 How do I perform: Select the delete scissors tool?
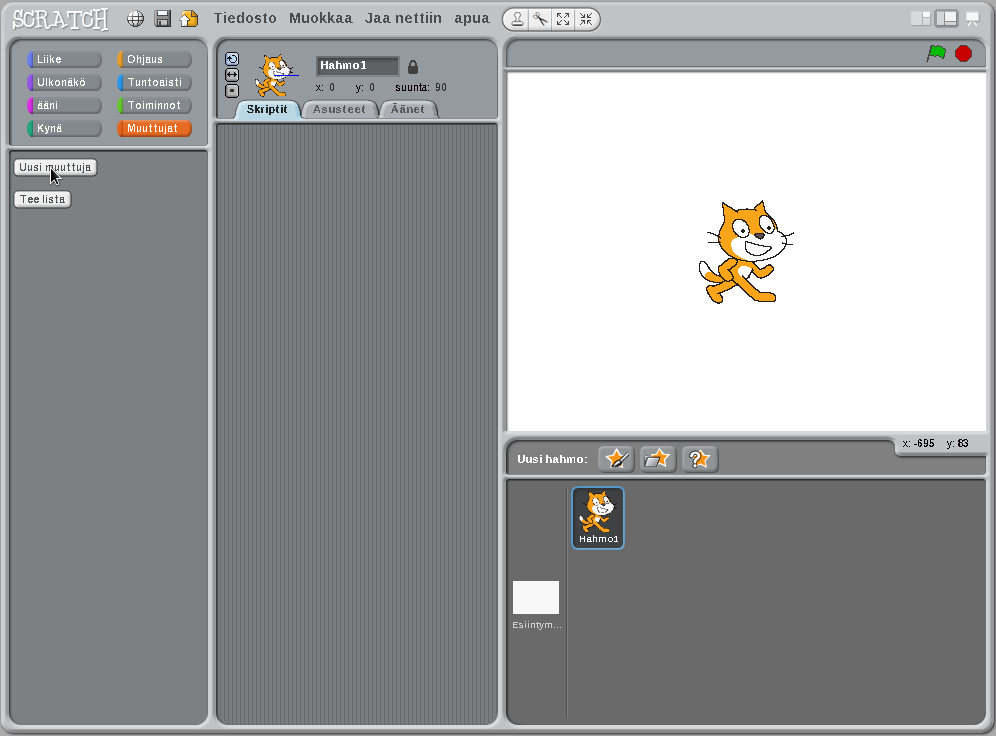pyautogui.click(x=540, y=20)
